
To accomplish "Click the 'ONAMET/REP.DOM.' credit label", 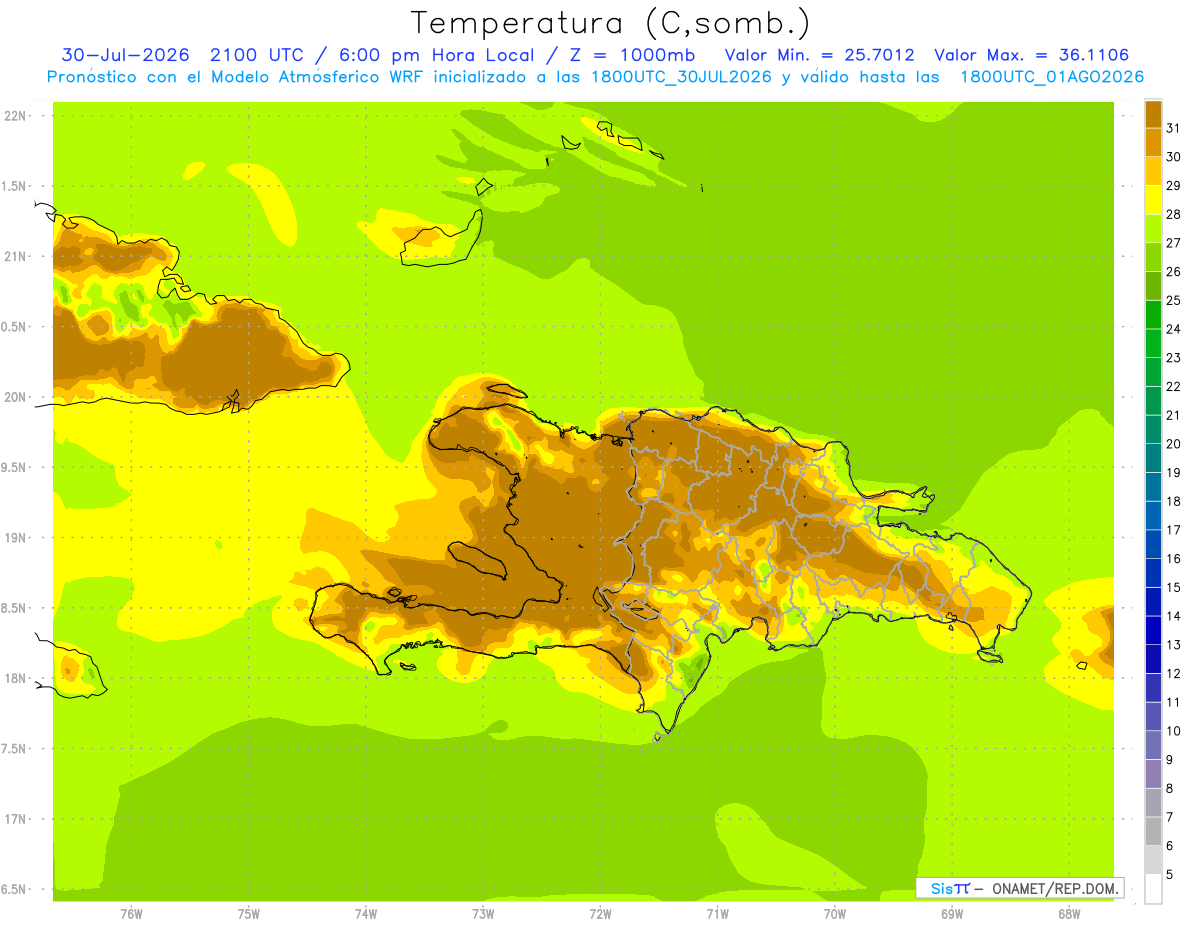I will pos(1057,888).
